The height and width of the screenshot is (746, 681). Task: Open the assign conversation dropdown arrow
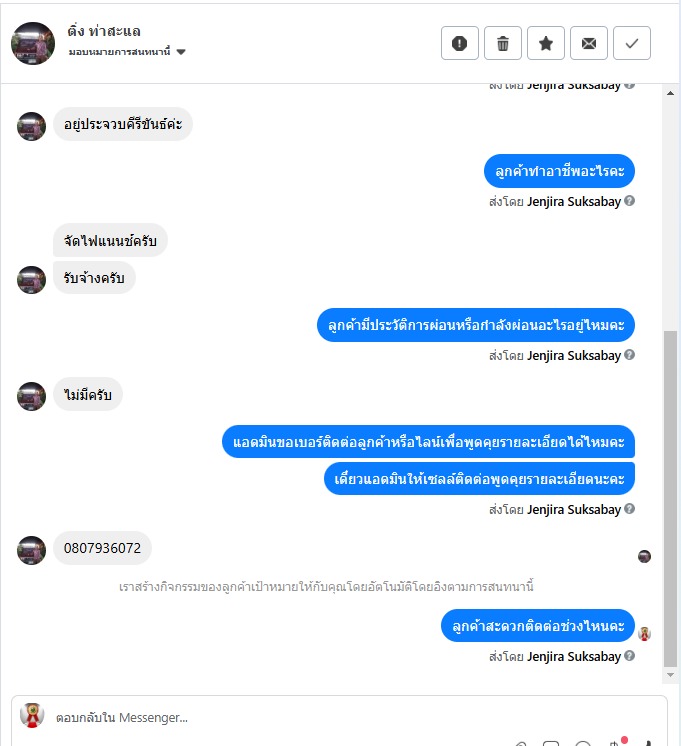coord(181,52)
